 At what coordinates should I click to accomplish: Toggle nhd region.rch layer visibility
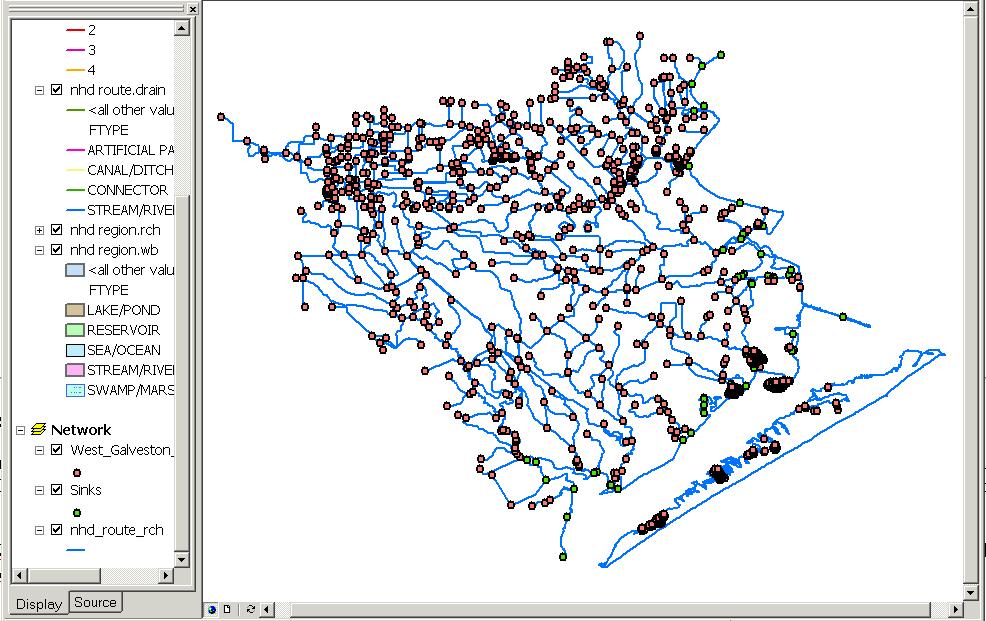click(x=57, y=230)
